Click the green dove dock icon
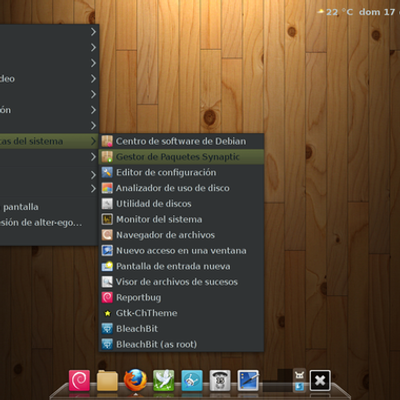 point(164,380)
